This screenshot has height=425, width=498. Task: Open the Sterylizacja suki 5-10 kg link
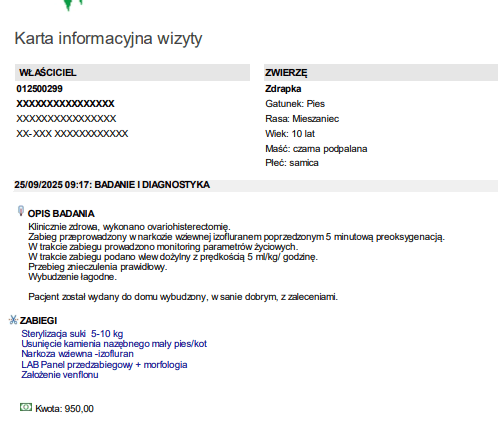(72, 334)
